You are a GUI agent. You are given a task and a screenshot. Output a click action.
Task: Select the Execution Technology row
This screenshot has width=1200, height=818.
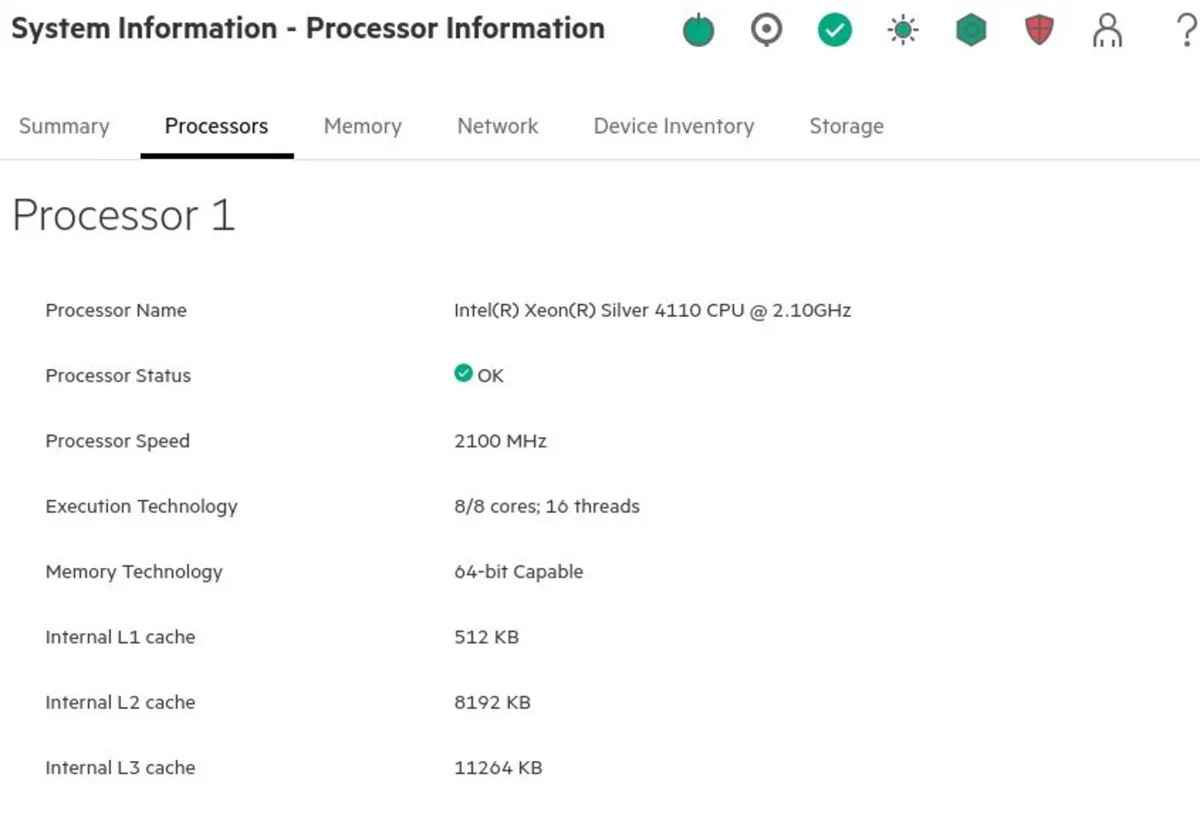[x=141, y=506]
